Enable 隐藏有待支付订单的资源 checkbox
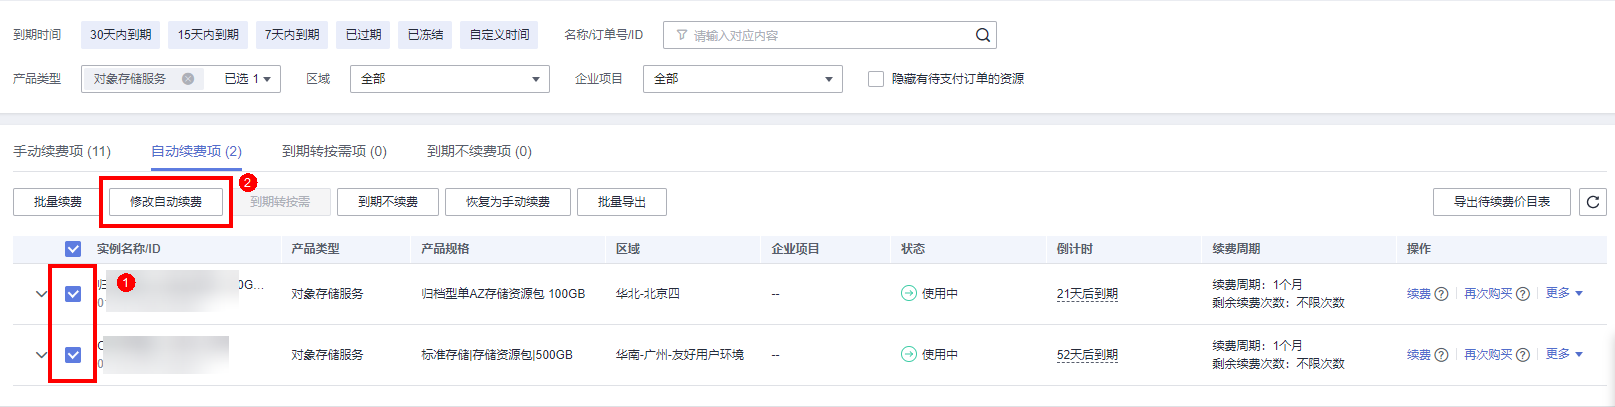This screenshot has height=407, width=1615. [876, 79]
